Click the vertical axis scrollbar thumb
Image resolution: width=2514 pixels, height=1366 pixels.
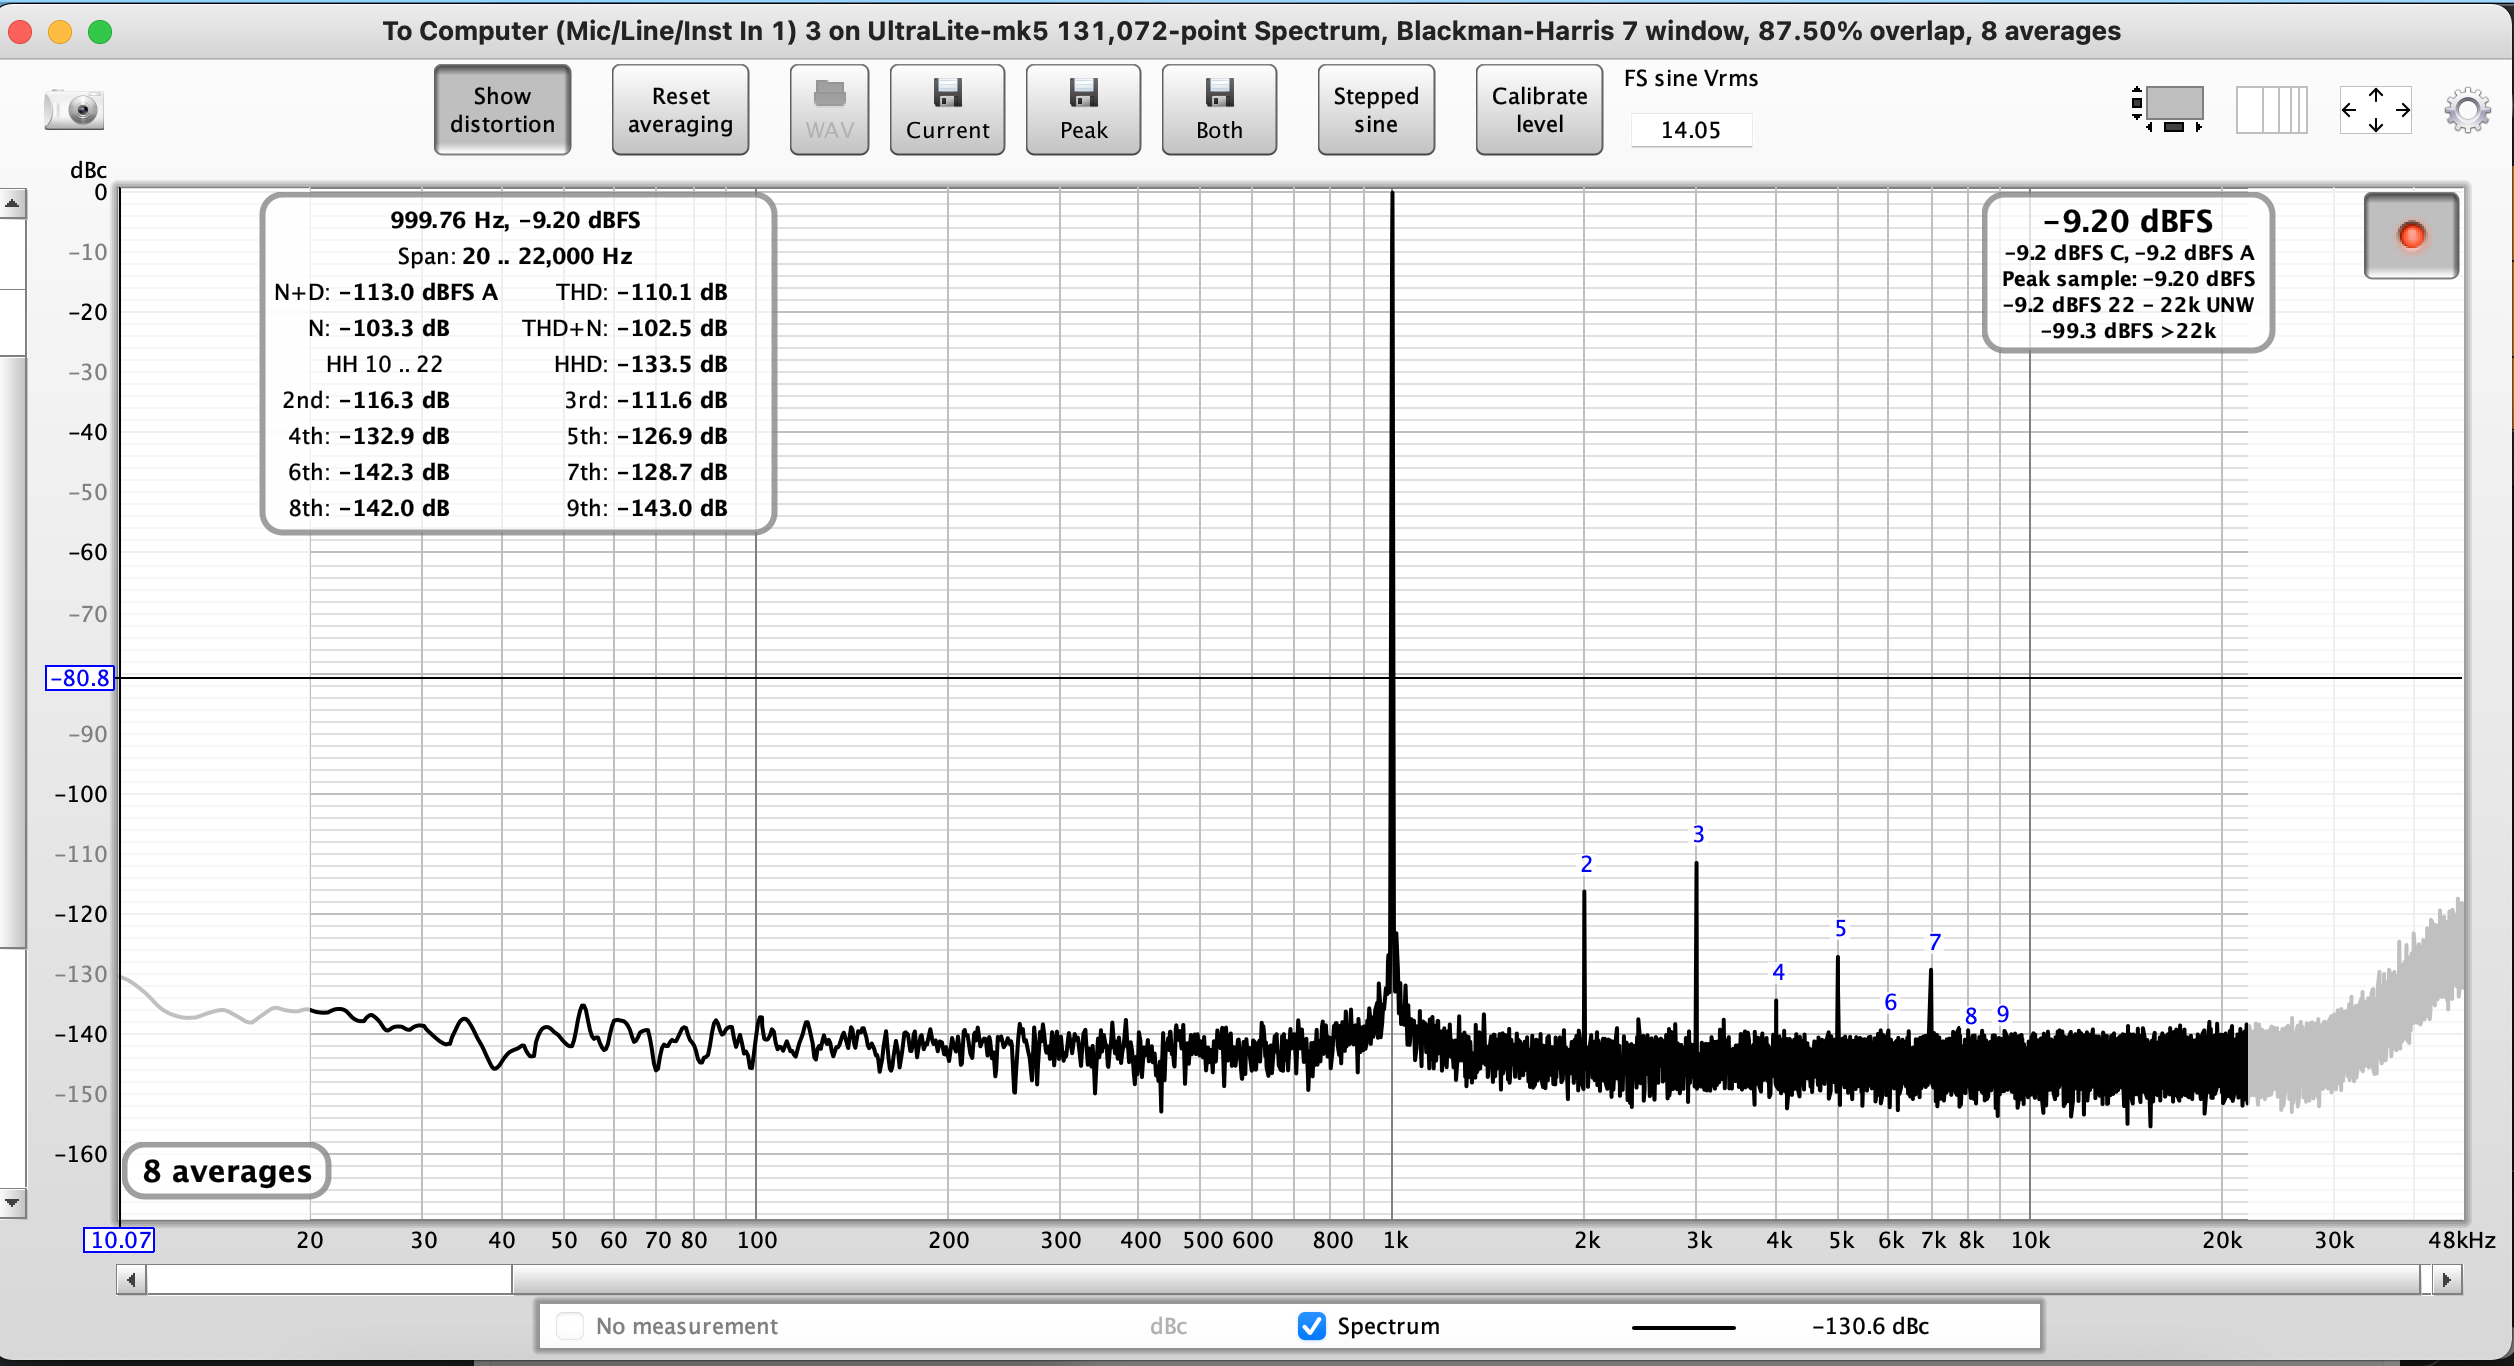tap(12, 650)
